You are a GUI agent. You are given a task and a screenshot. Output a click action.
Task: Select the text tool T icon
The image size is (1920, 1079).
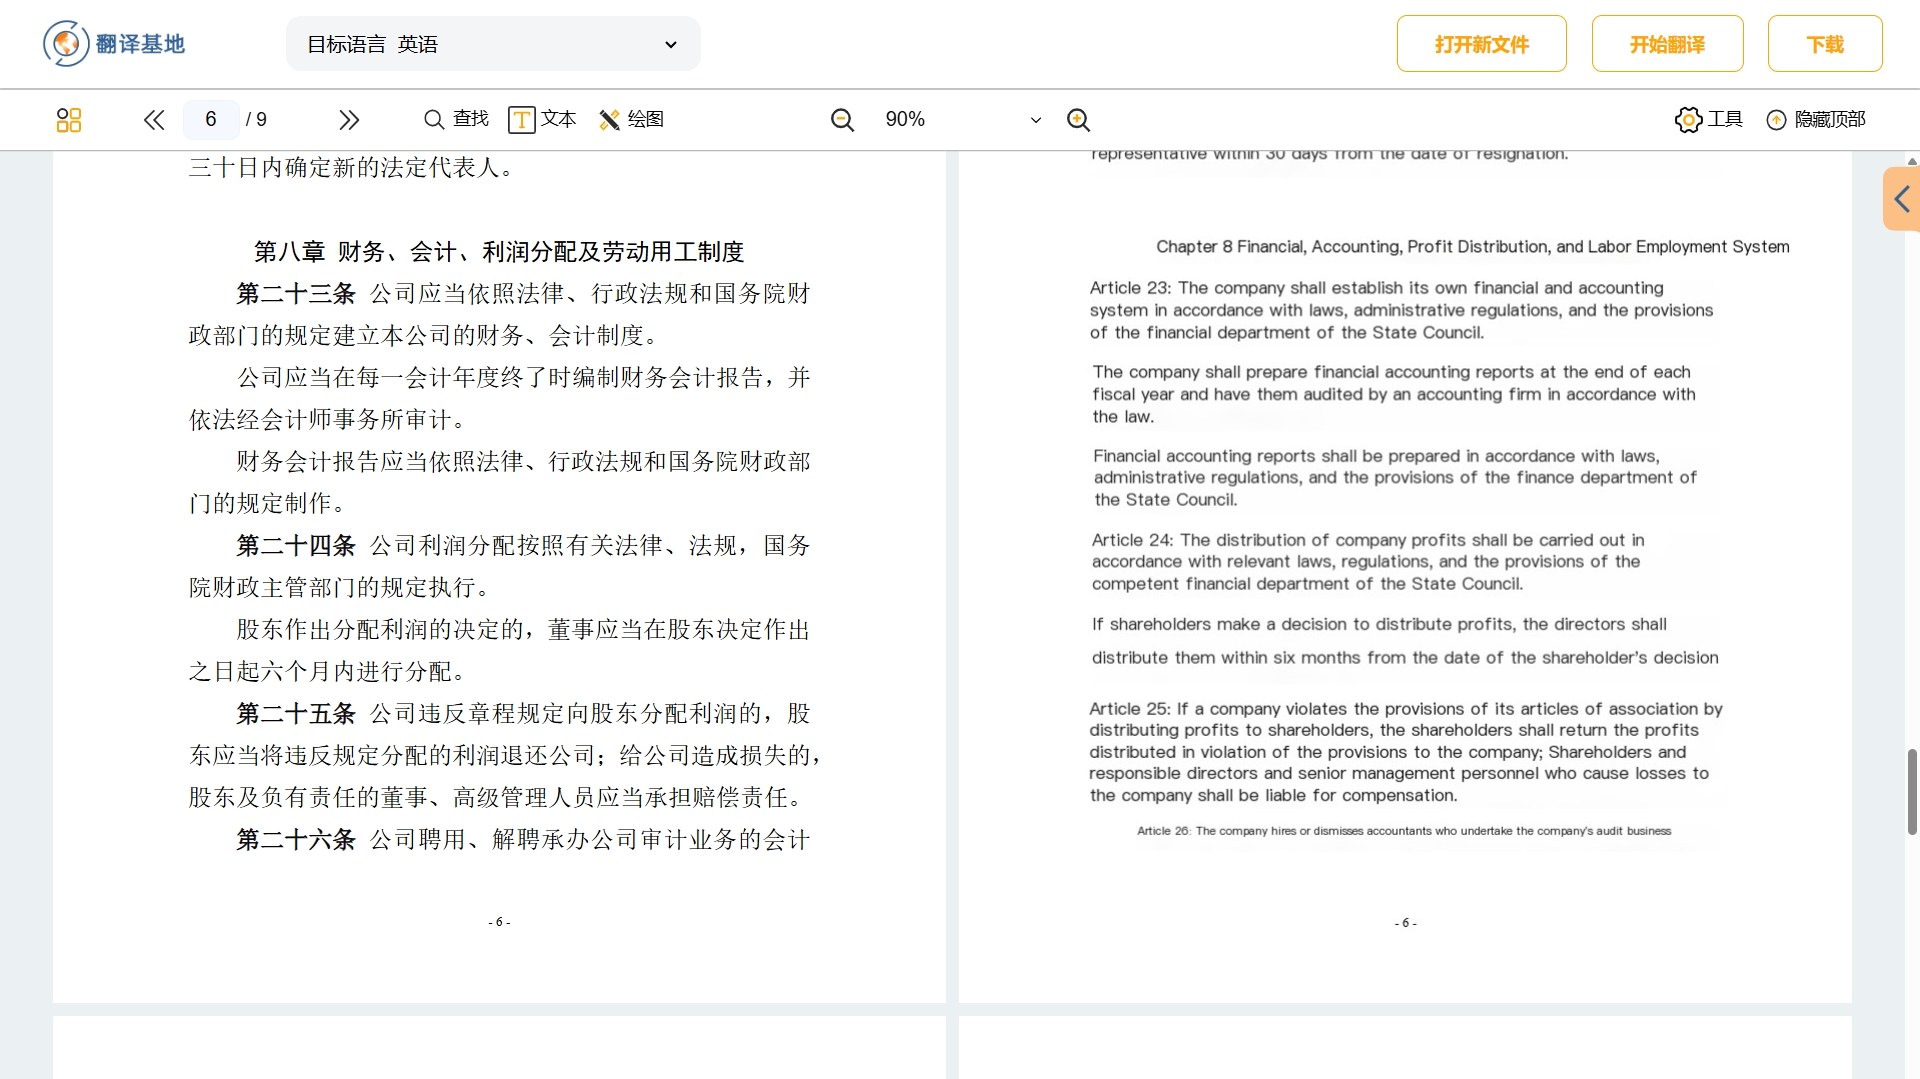[522, 120]
